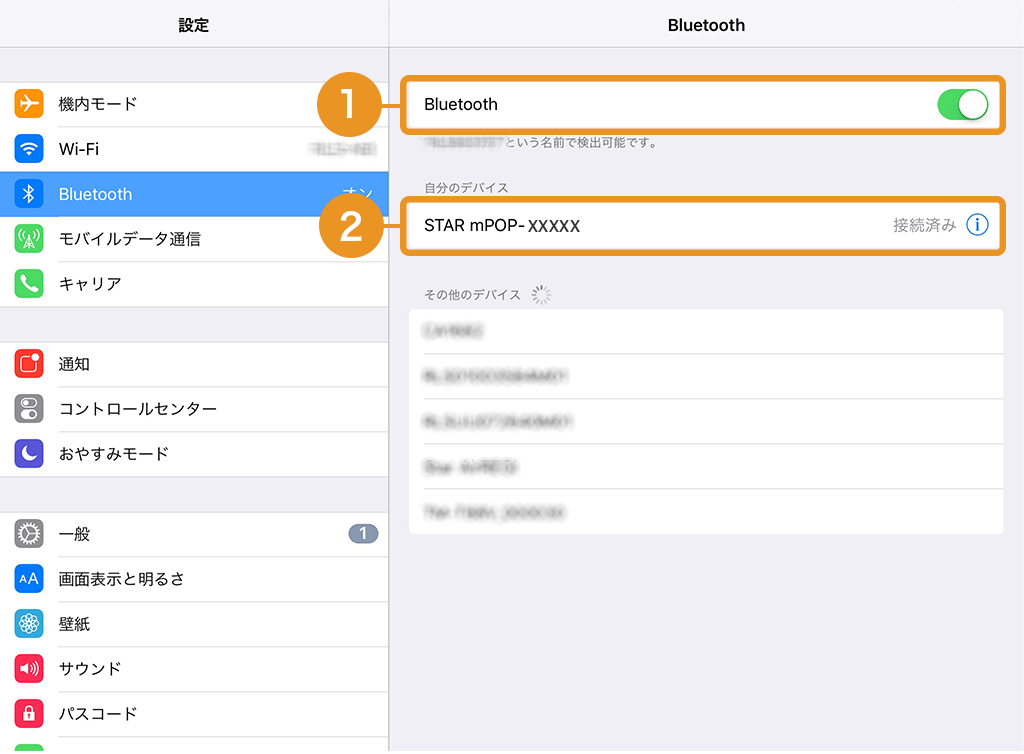Open 画面表示と明るさ settings
Image resolution: width=1024 pixels, height=754 pixels.
point(194,579)
